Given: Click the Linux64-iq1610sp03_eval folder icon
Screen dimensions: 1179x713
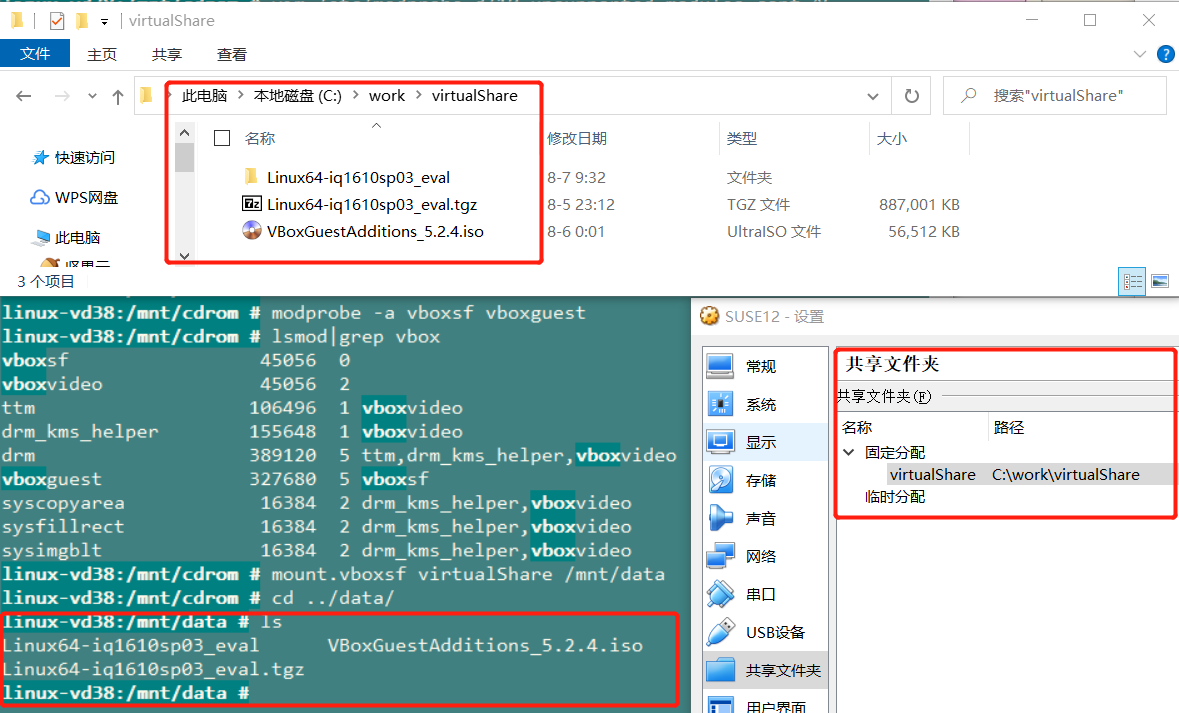Looking at the screenshot, I should (x=251, y=177).
